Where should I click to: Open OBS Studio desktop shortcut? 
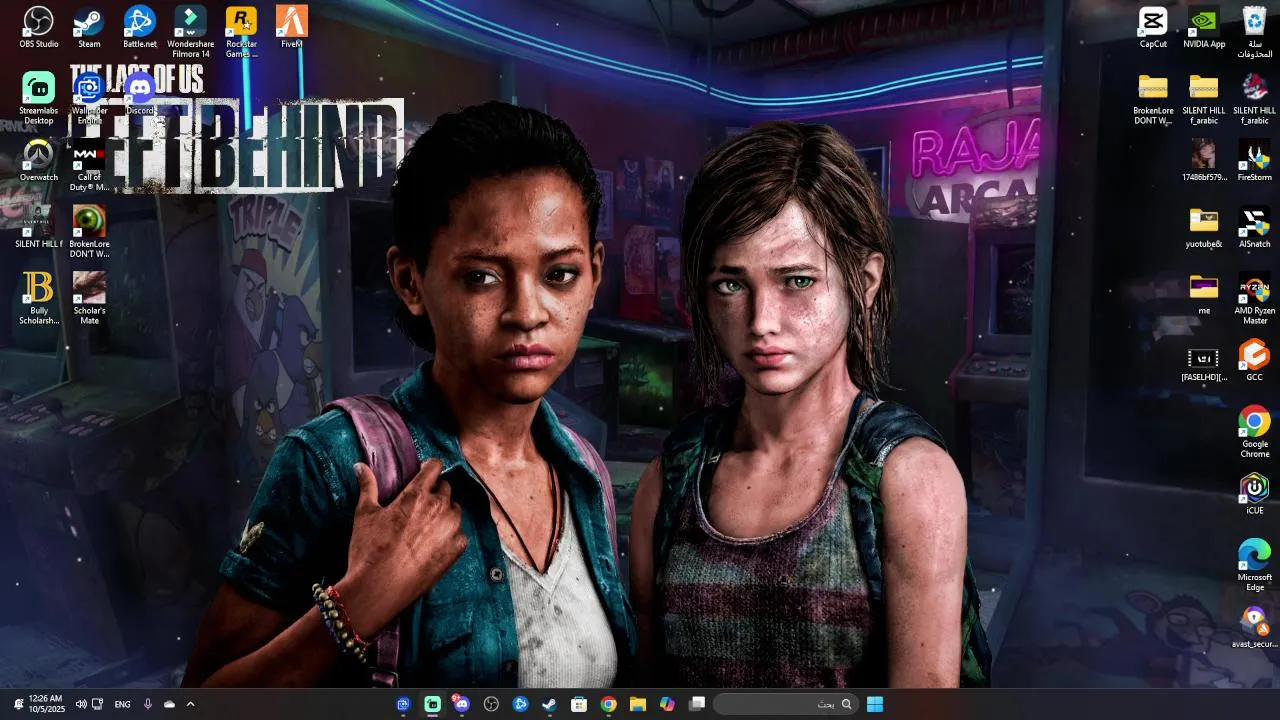(x=39, y=27)
